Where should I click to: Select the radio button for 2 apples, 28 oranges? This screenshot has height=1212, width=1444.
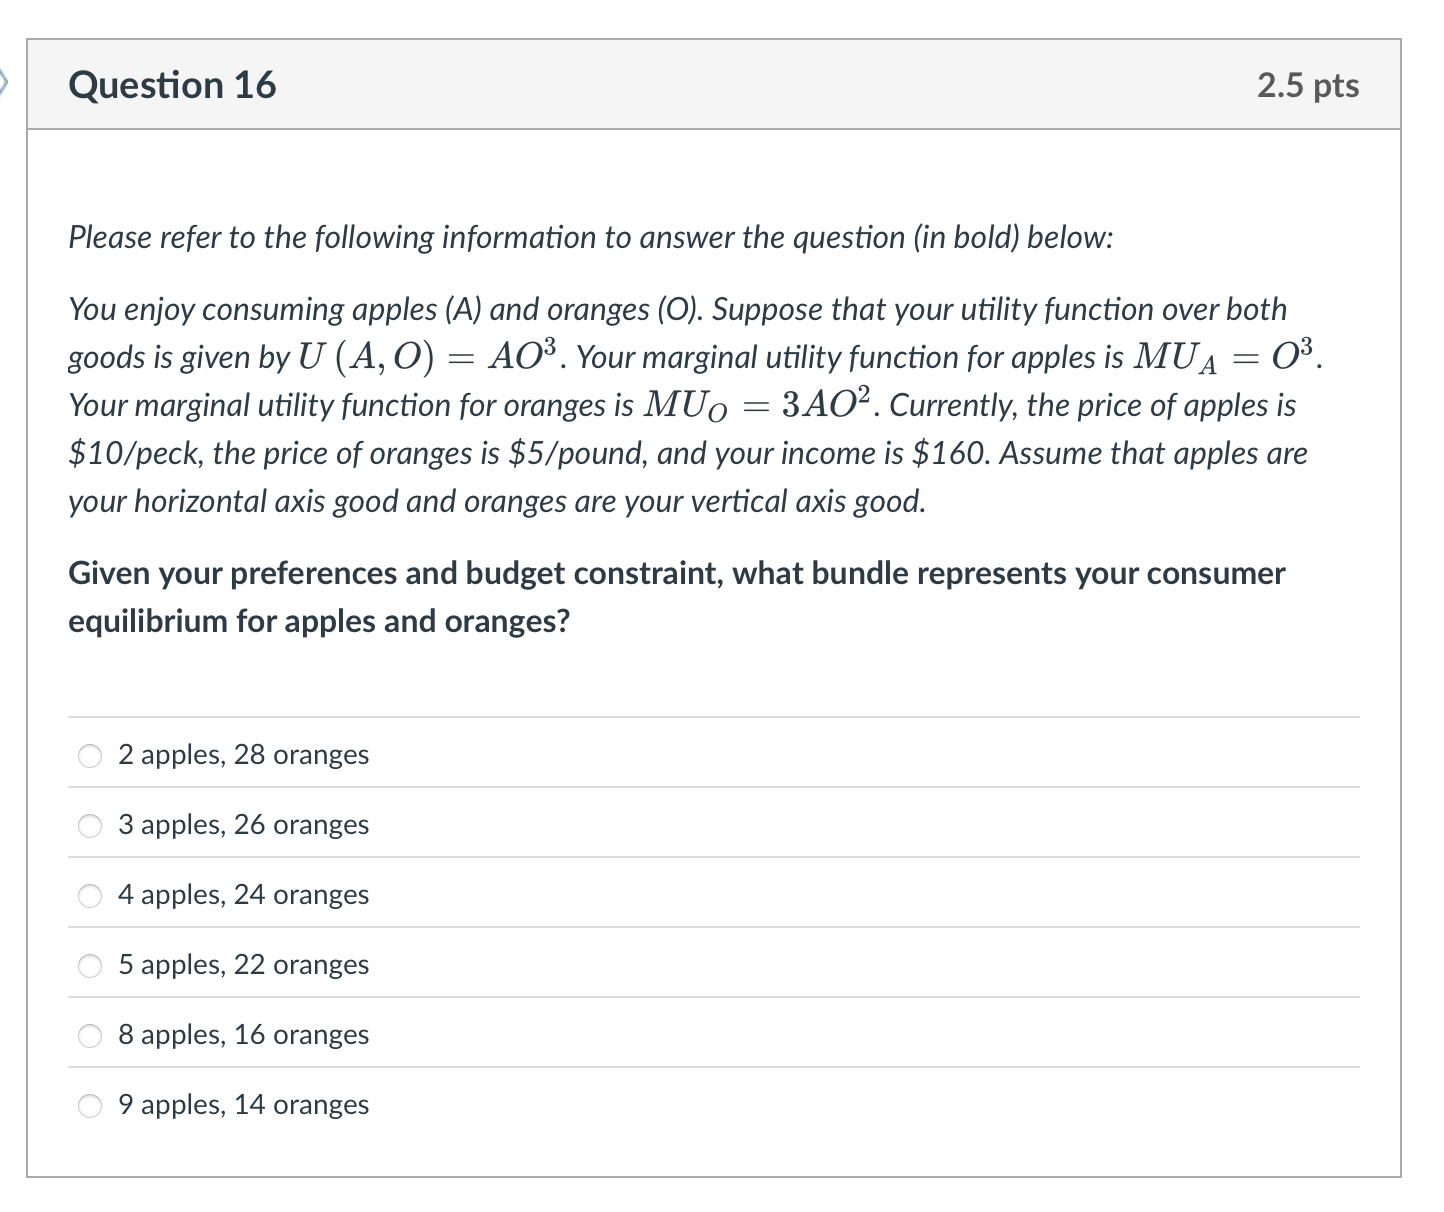[91, 756]
